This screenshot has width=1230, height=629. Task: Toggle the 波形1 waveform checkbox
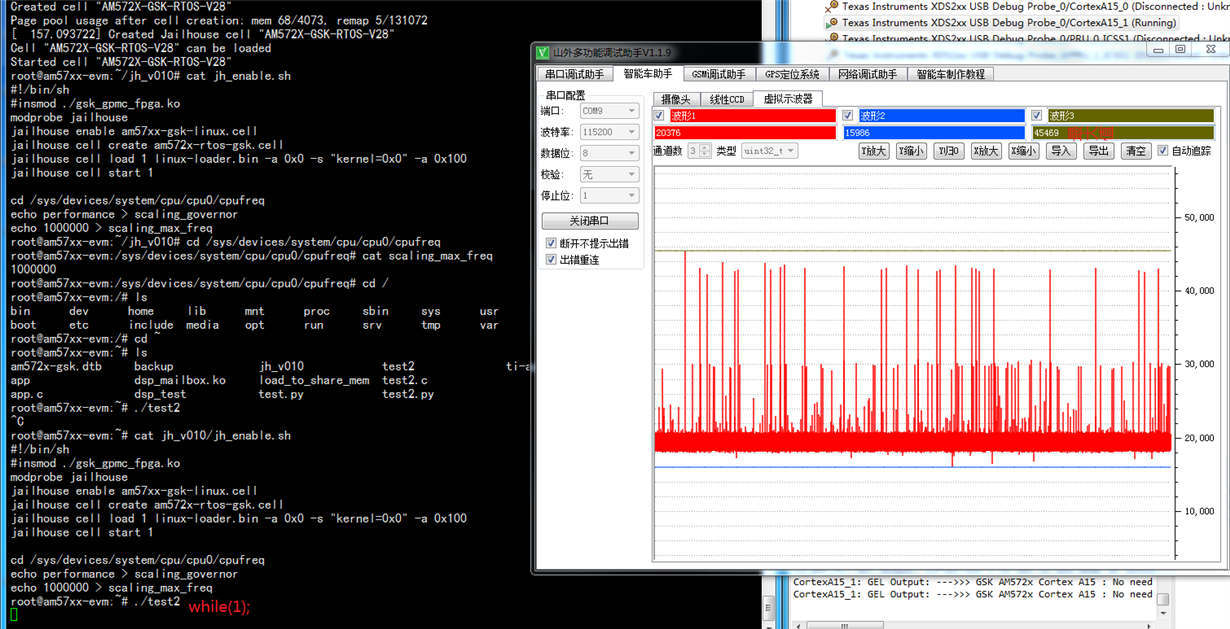tap(659, 116)
